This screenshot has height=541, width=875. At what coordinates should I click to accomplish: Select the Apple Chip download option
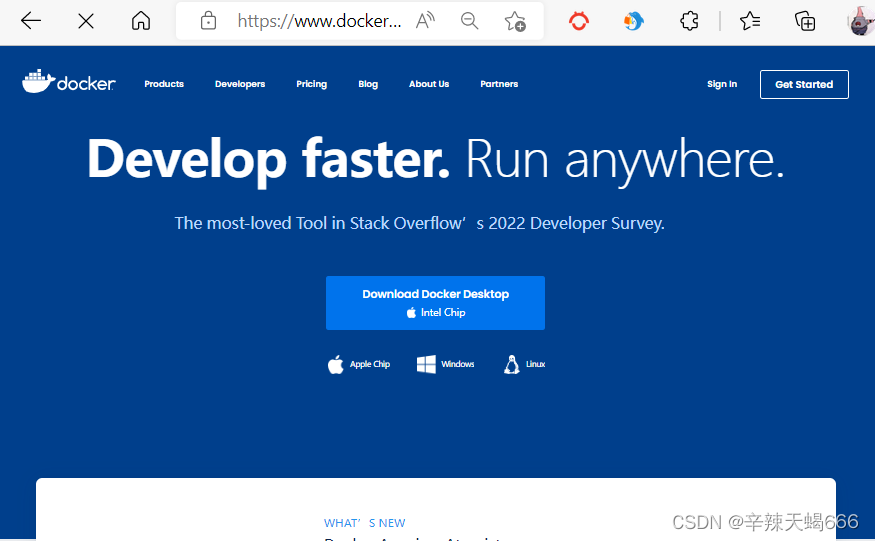click(x=358, y=364)
